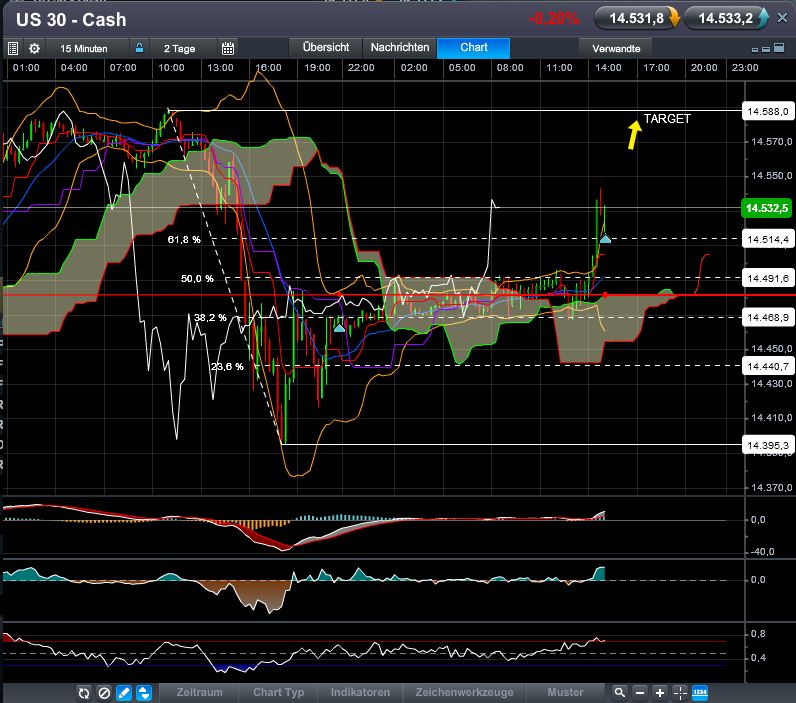Zoom out with the minus icon

640,693
